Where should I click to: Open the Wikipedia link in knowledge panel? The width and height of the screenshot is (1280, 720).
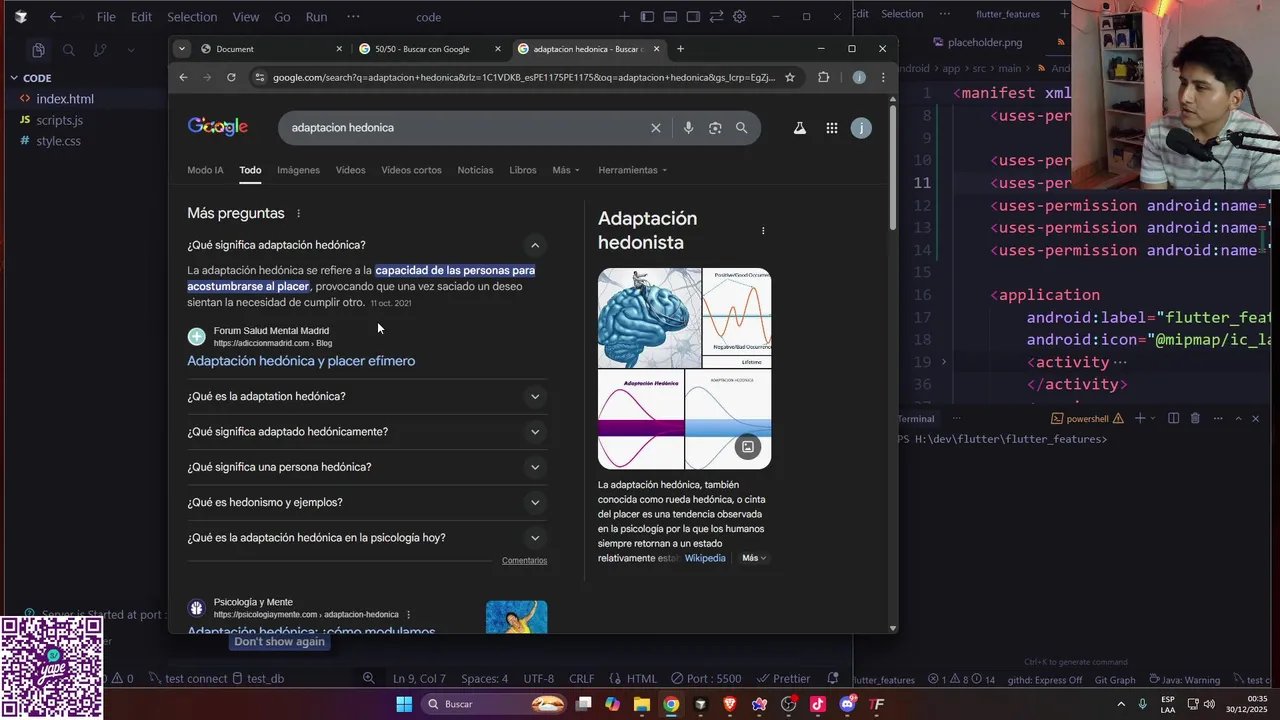click(705, 558)
